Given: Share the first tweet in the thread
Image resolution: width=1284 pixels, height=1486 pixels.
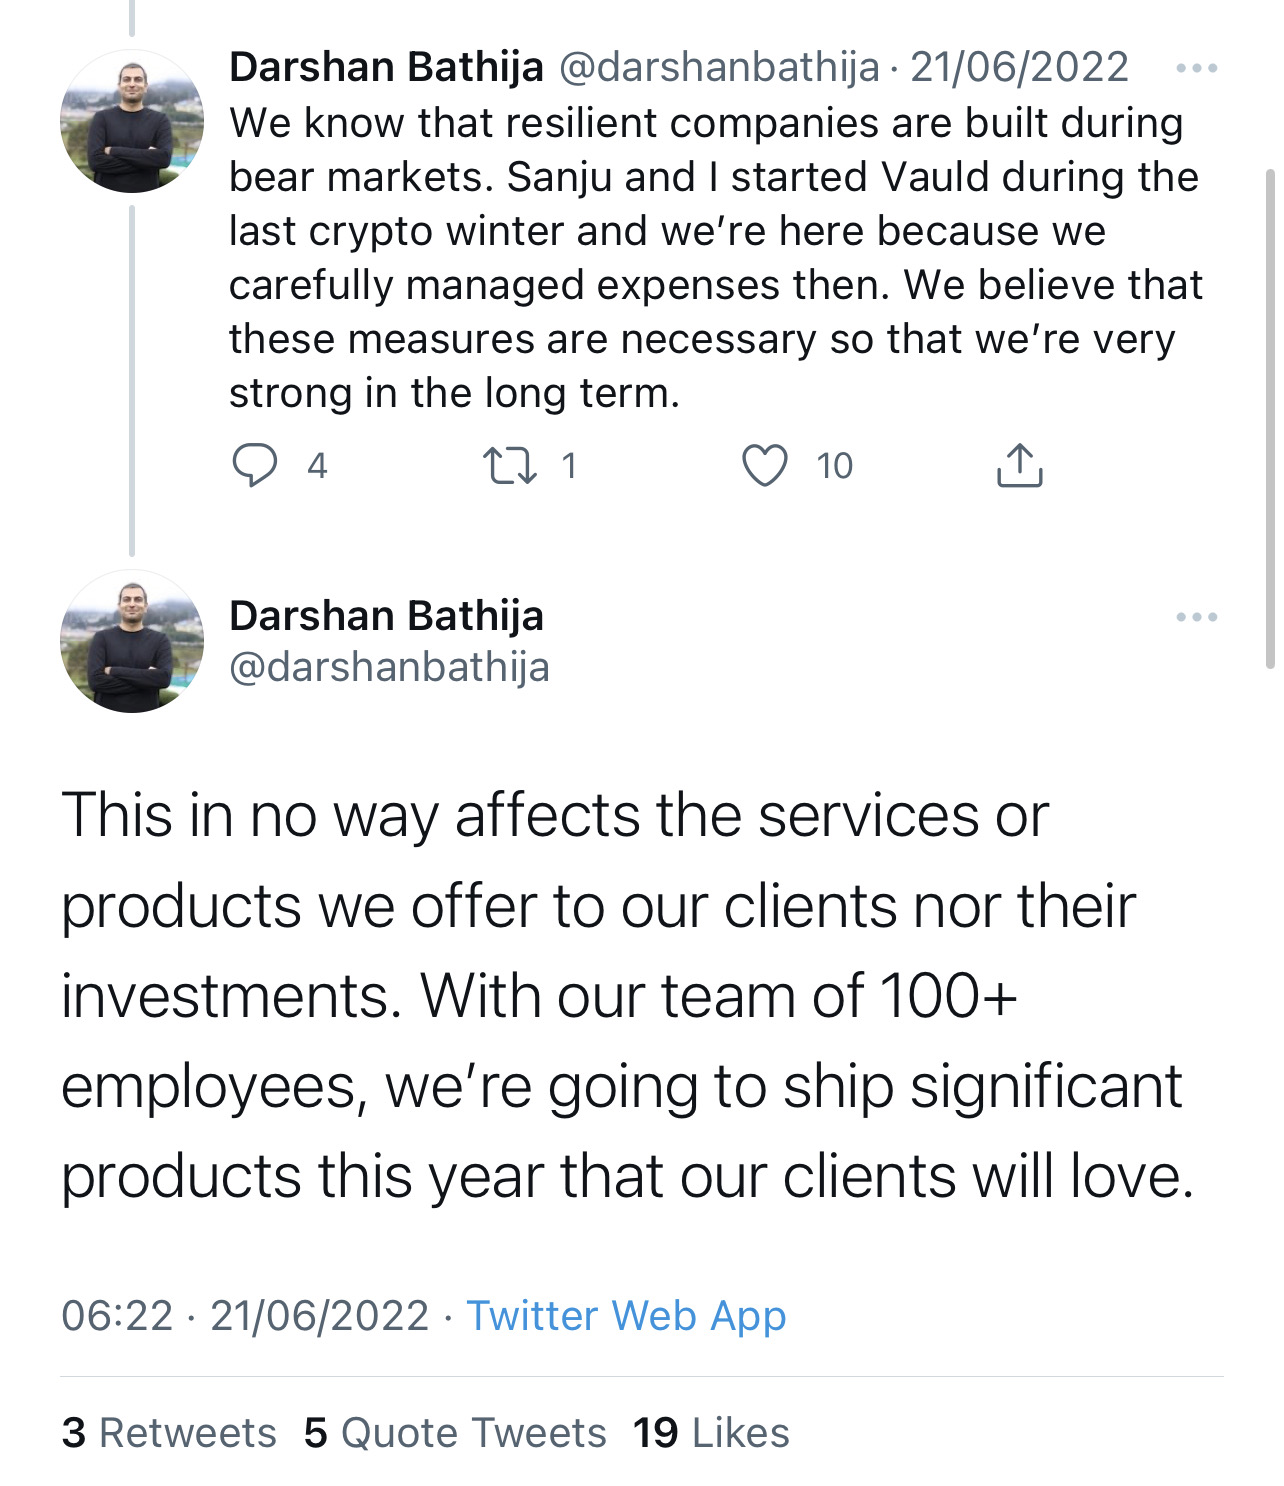Looking at the screenshot, I should coord(1019,466).
